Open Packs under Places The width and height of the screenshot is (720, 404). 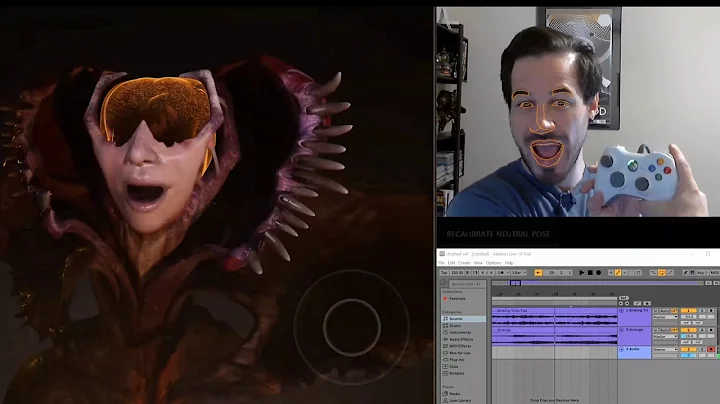click(x=455, y=394)
